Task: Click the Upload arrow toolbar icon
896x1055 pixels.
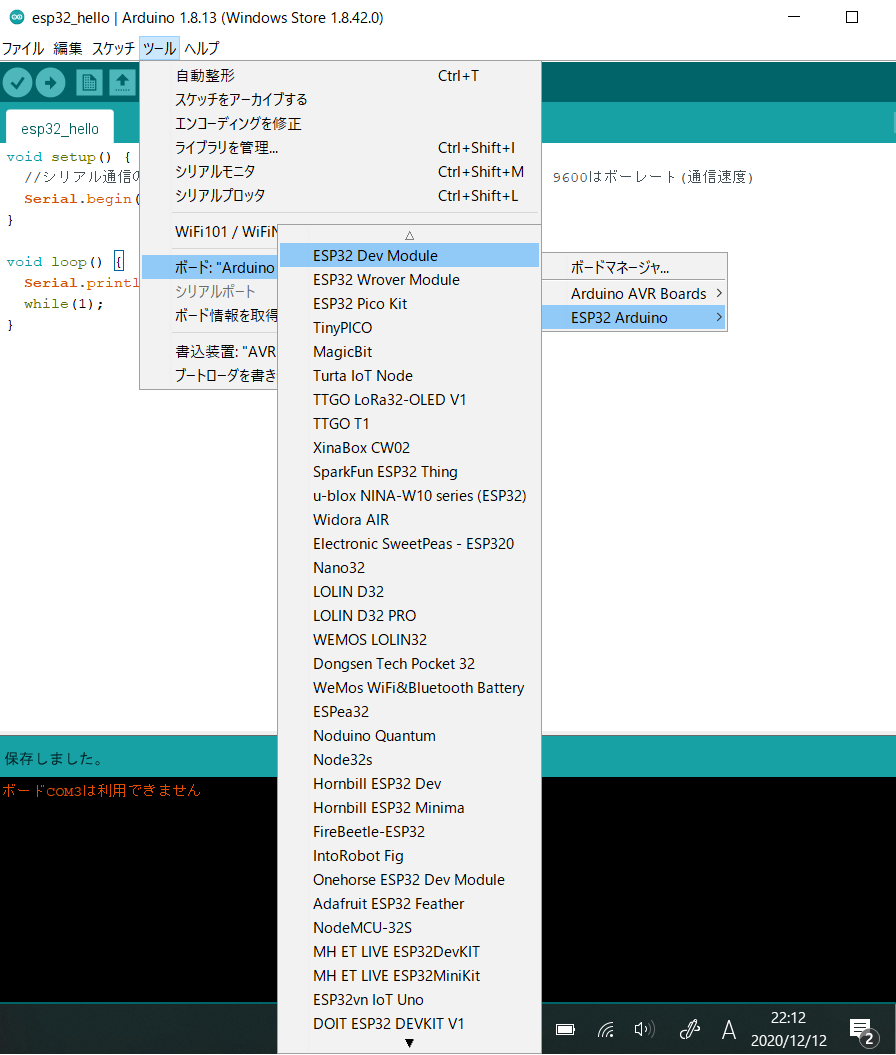Action: point(50,83)
